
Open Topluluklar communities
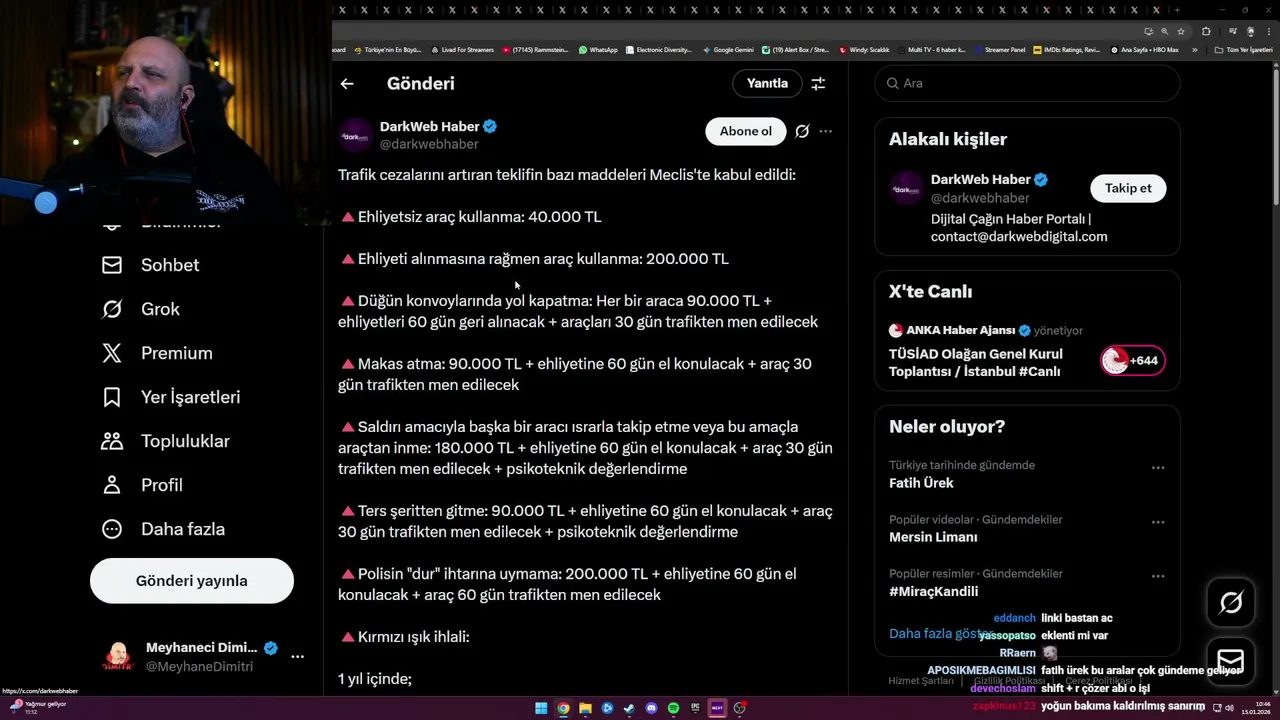coord(166,441)
